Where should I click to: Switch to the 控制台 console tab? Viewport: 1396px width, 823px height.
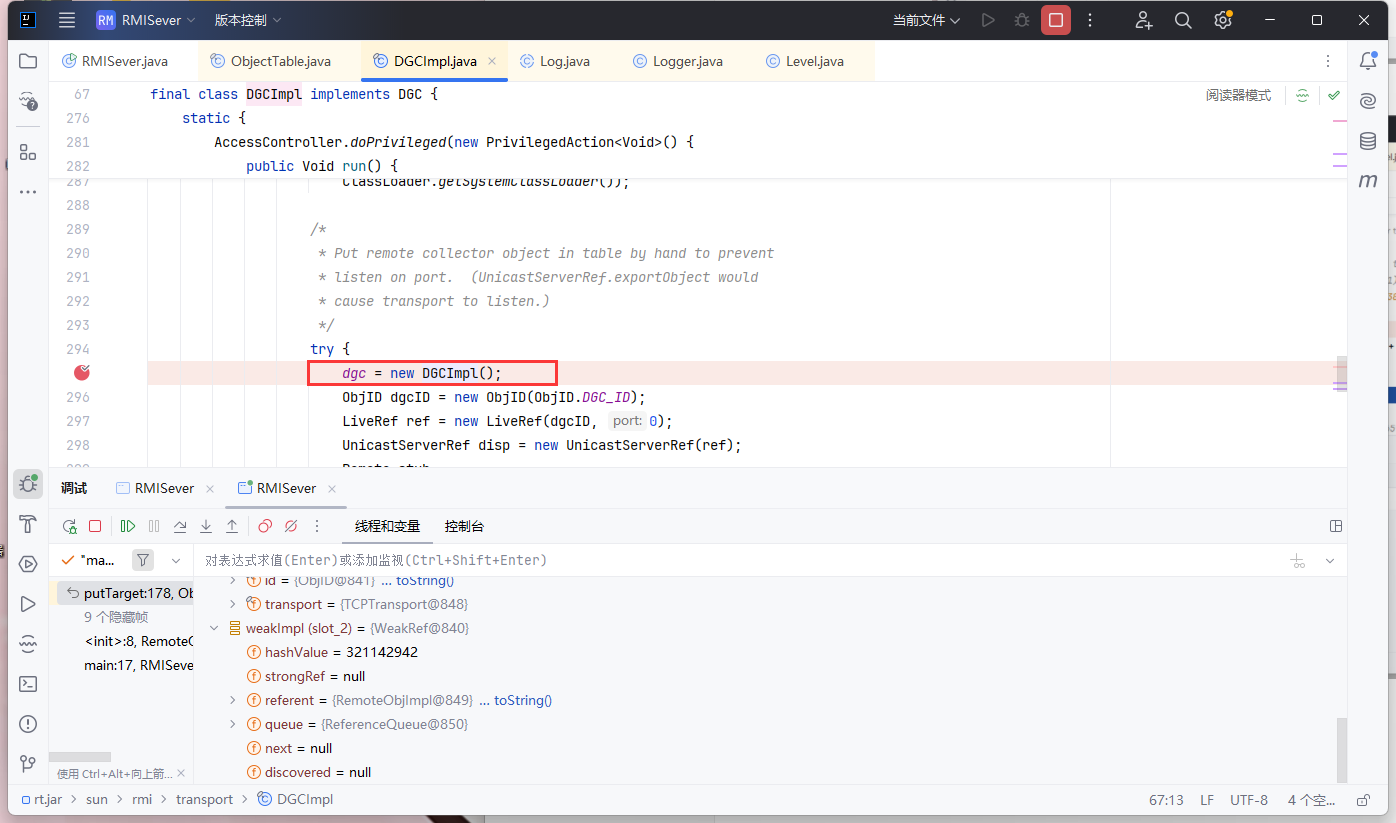pos(464,526)
